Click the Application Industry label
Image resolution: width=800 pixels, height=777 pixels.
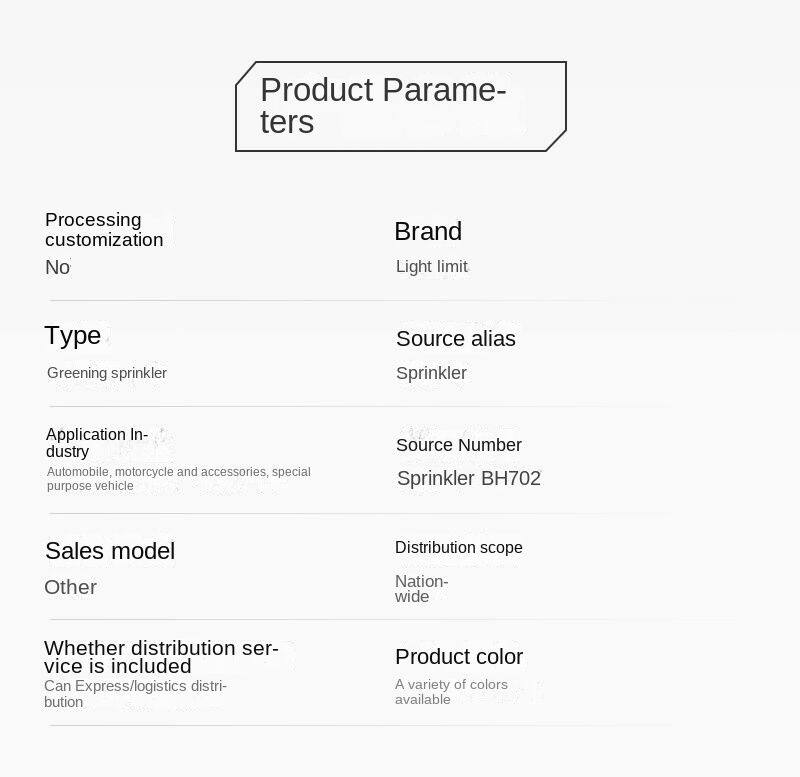[97, 443]
